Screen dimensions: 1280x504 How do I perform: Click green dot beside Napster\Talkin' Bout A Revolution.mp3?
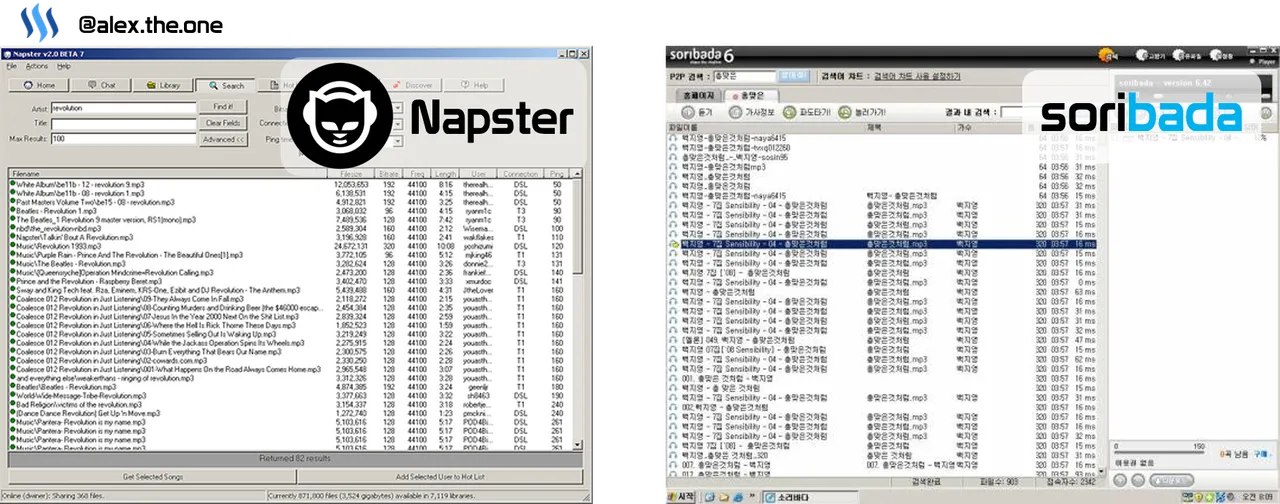[x=11, y=237]
